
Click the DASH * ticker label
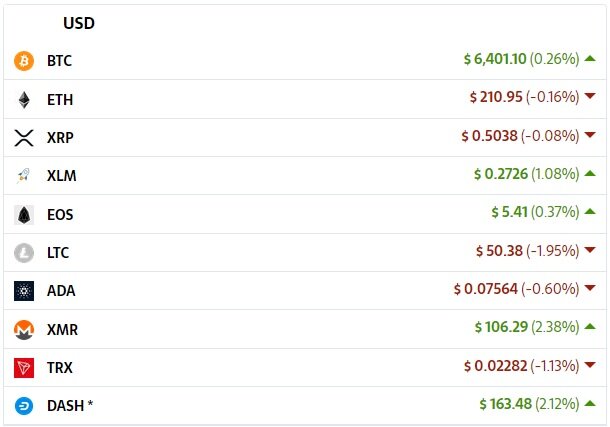[x=70, y=406]
